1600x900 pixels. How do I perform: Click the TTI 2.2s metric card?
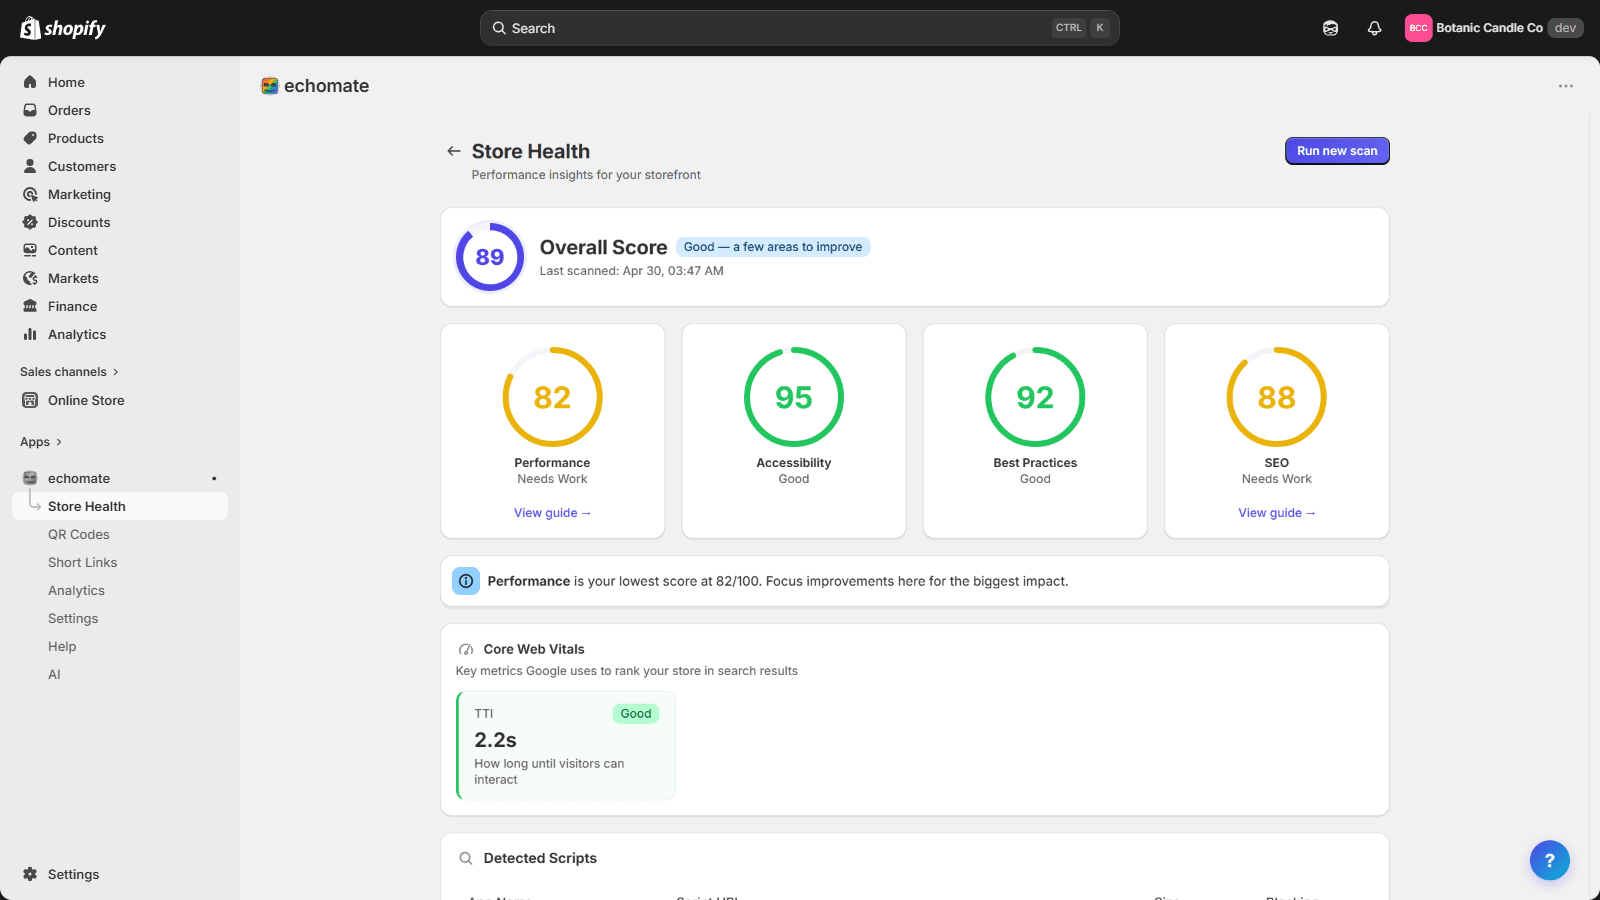click(566, 746)
